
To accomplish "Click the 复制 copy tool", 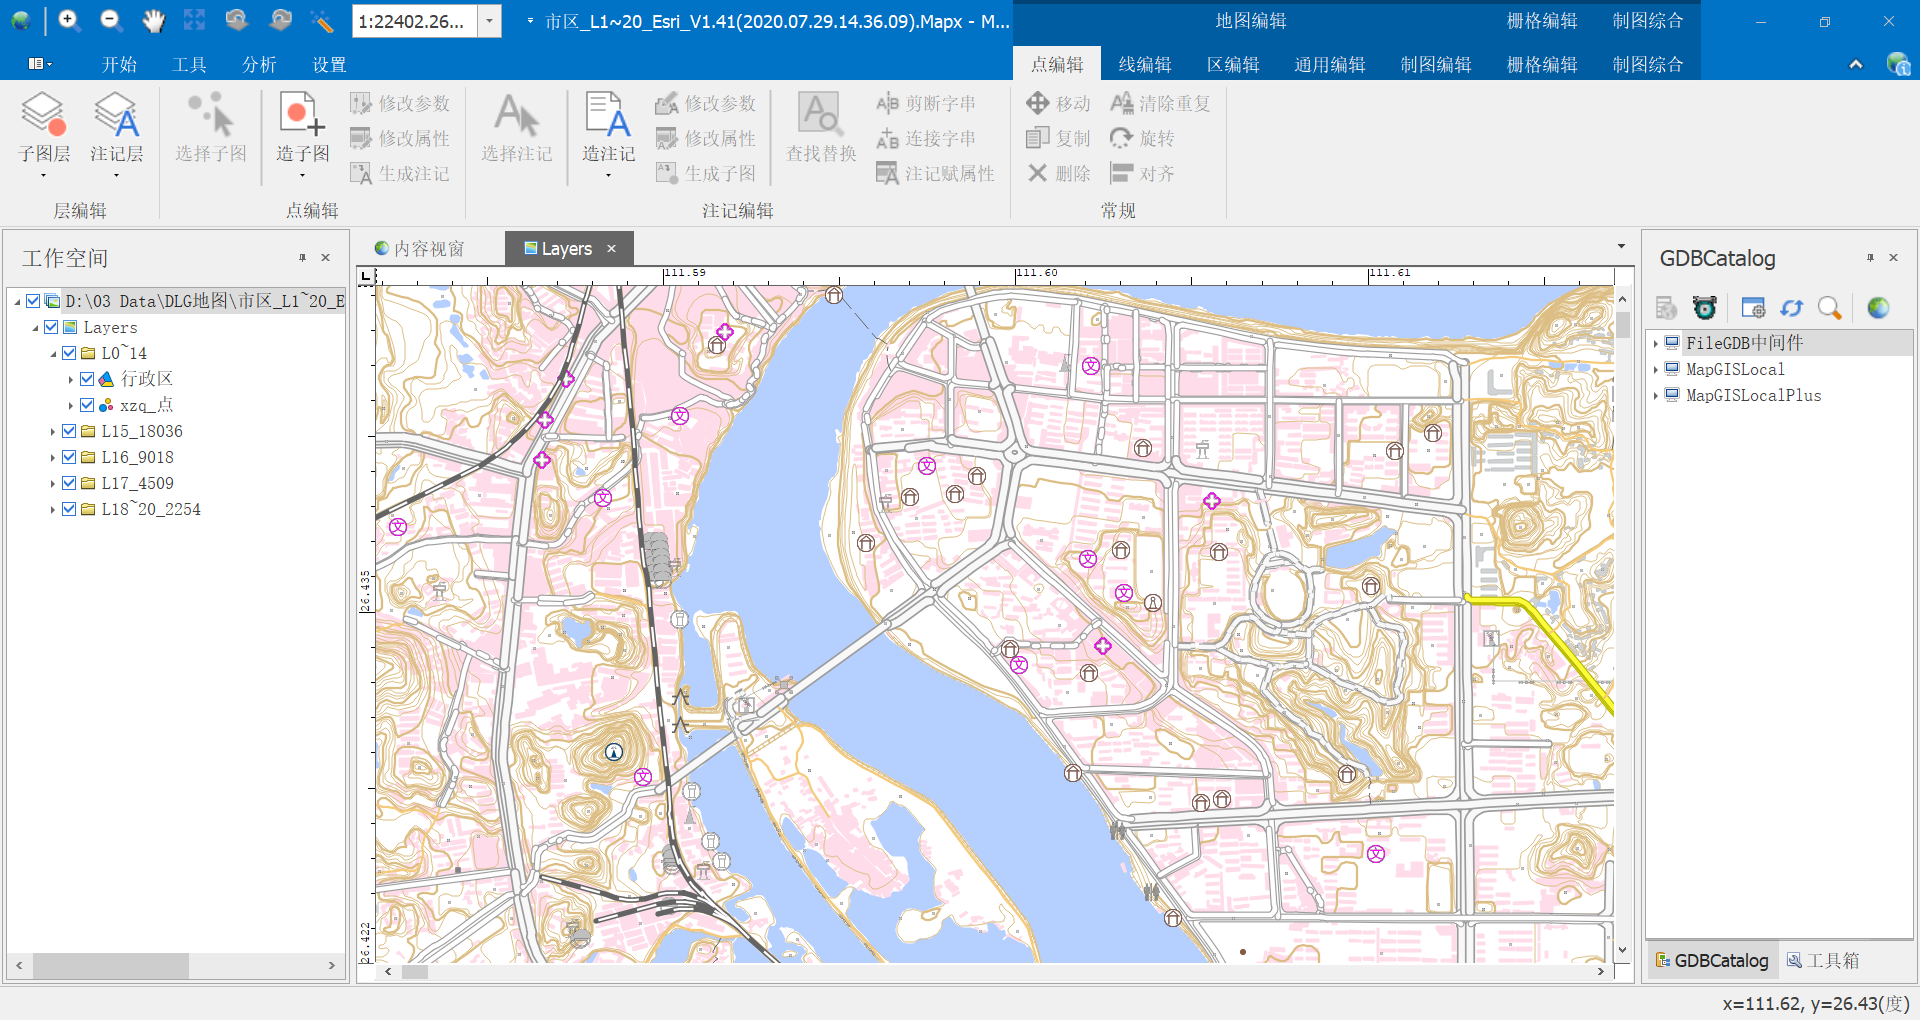I will pos(1058,138).
